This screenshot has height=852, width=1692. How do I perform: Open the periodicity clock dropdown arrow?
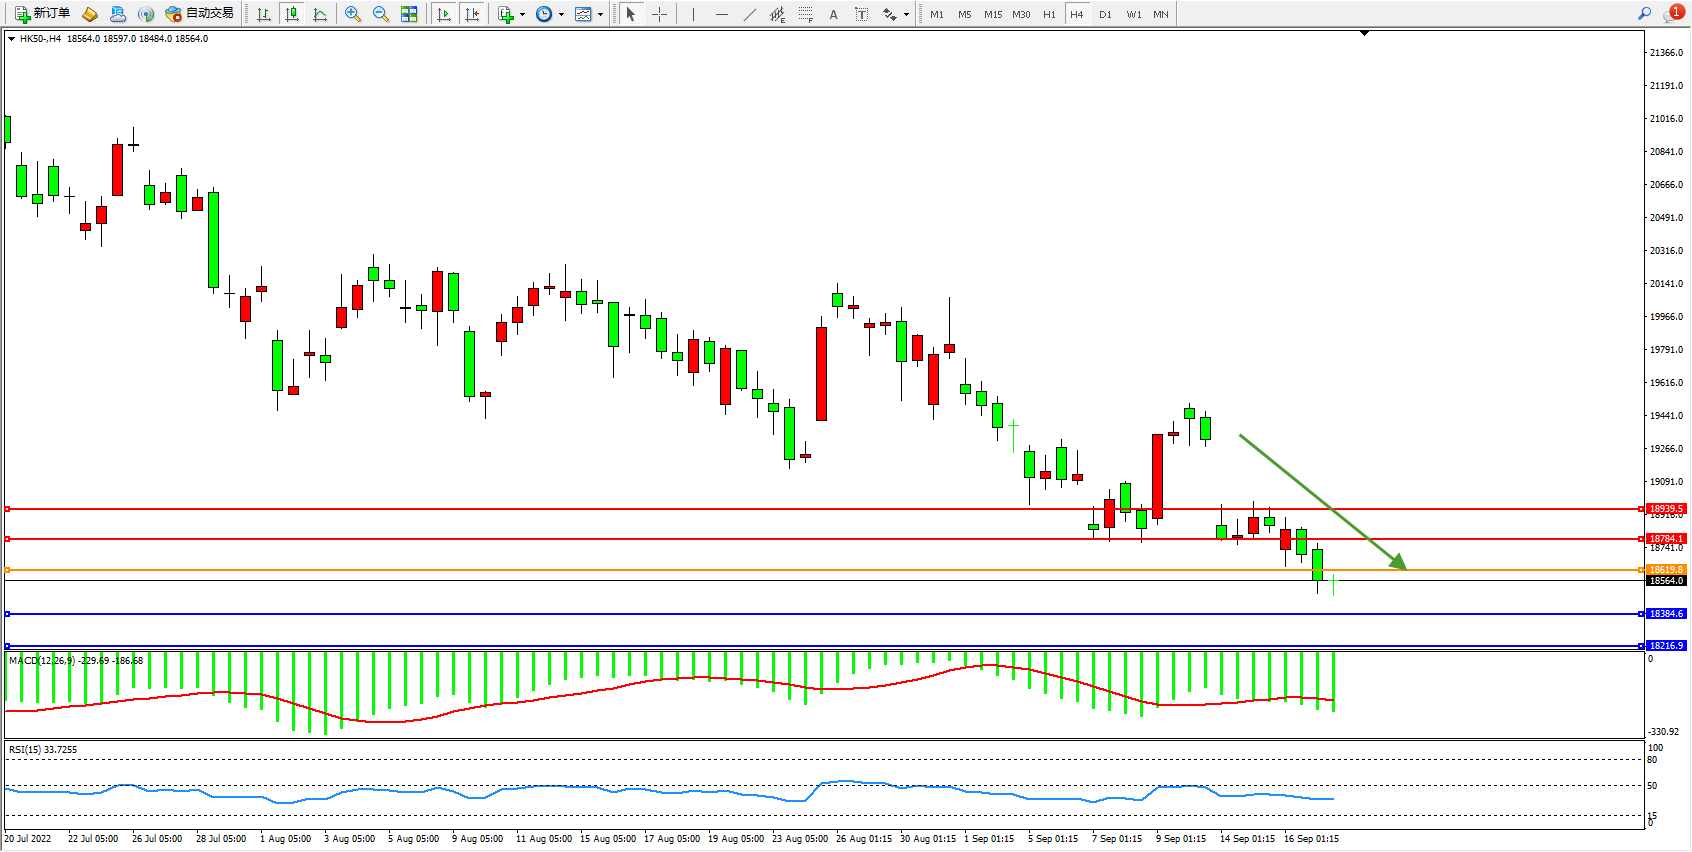(561, 14)
